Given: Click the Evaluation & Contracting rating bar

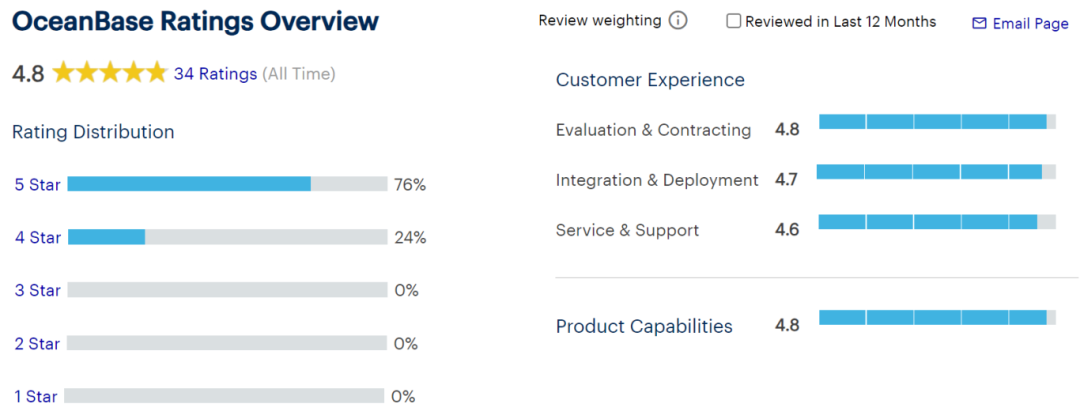Looking at the screenshot, I should point(937,122).
